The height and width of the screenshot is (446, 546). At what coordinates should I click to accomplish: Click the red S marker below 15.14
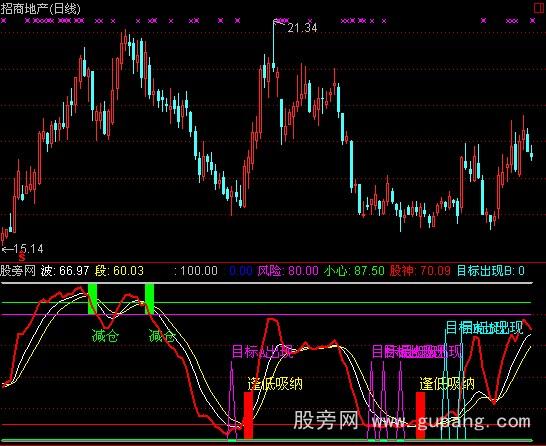pos(22,257)
